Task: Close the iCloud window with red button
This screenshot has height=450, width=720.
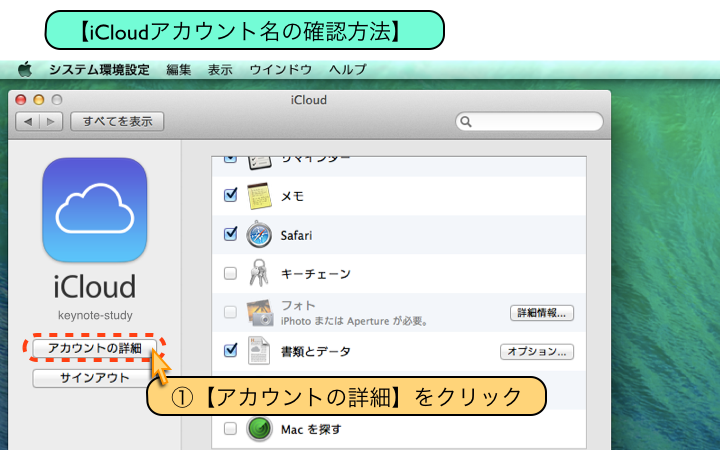Action: pyautogui.click(x=20, y=100)
